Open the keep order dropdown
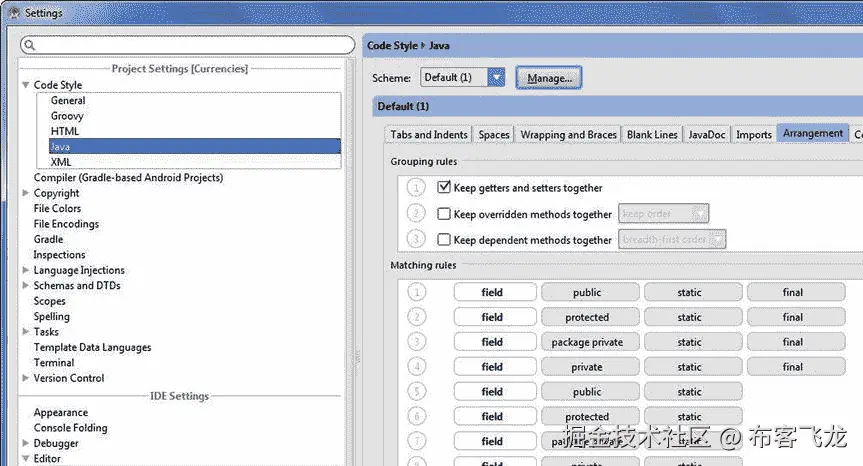863x466 pixels. (x=664, y=213)
